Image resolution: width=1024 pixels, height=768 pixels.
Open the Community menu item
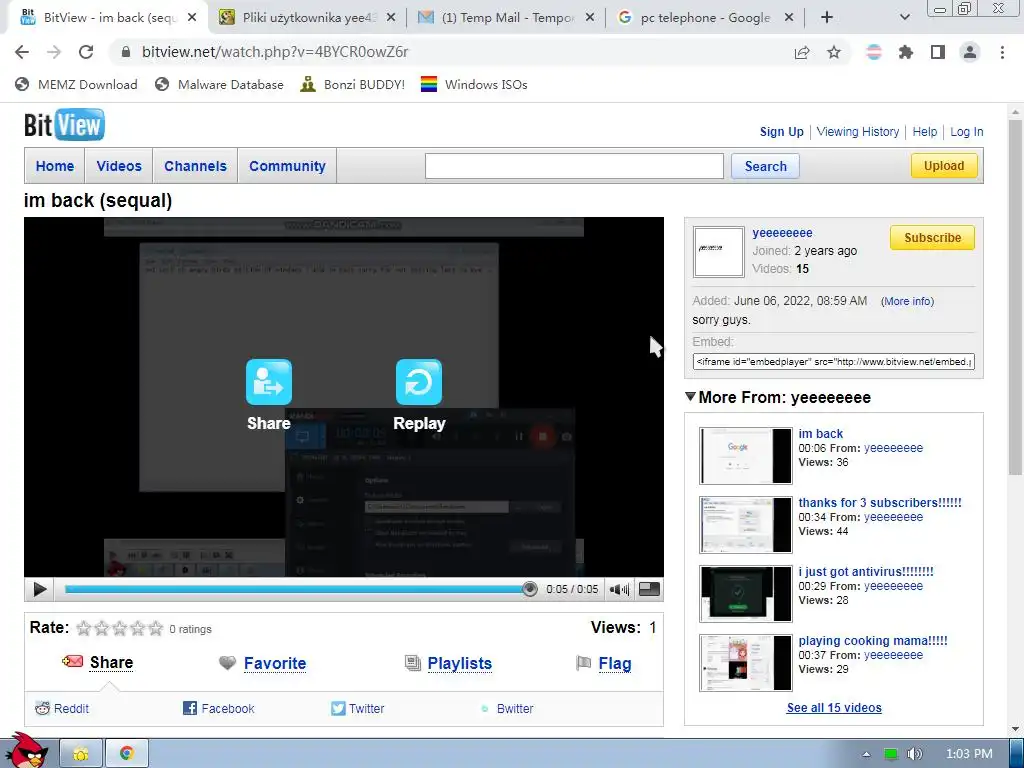click(287, 166)
